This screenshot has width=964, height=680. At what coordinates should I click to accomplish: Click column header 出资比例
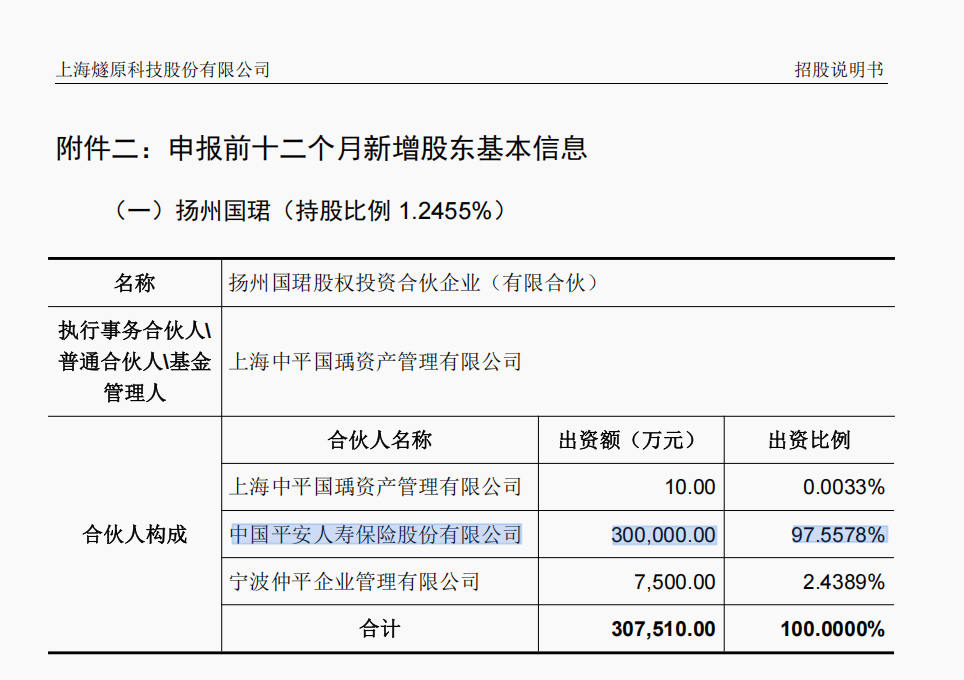point(809,440)
